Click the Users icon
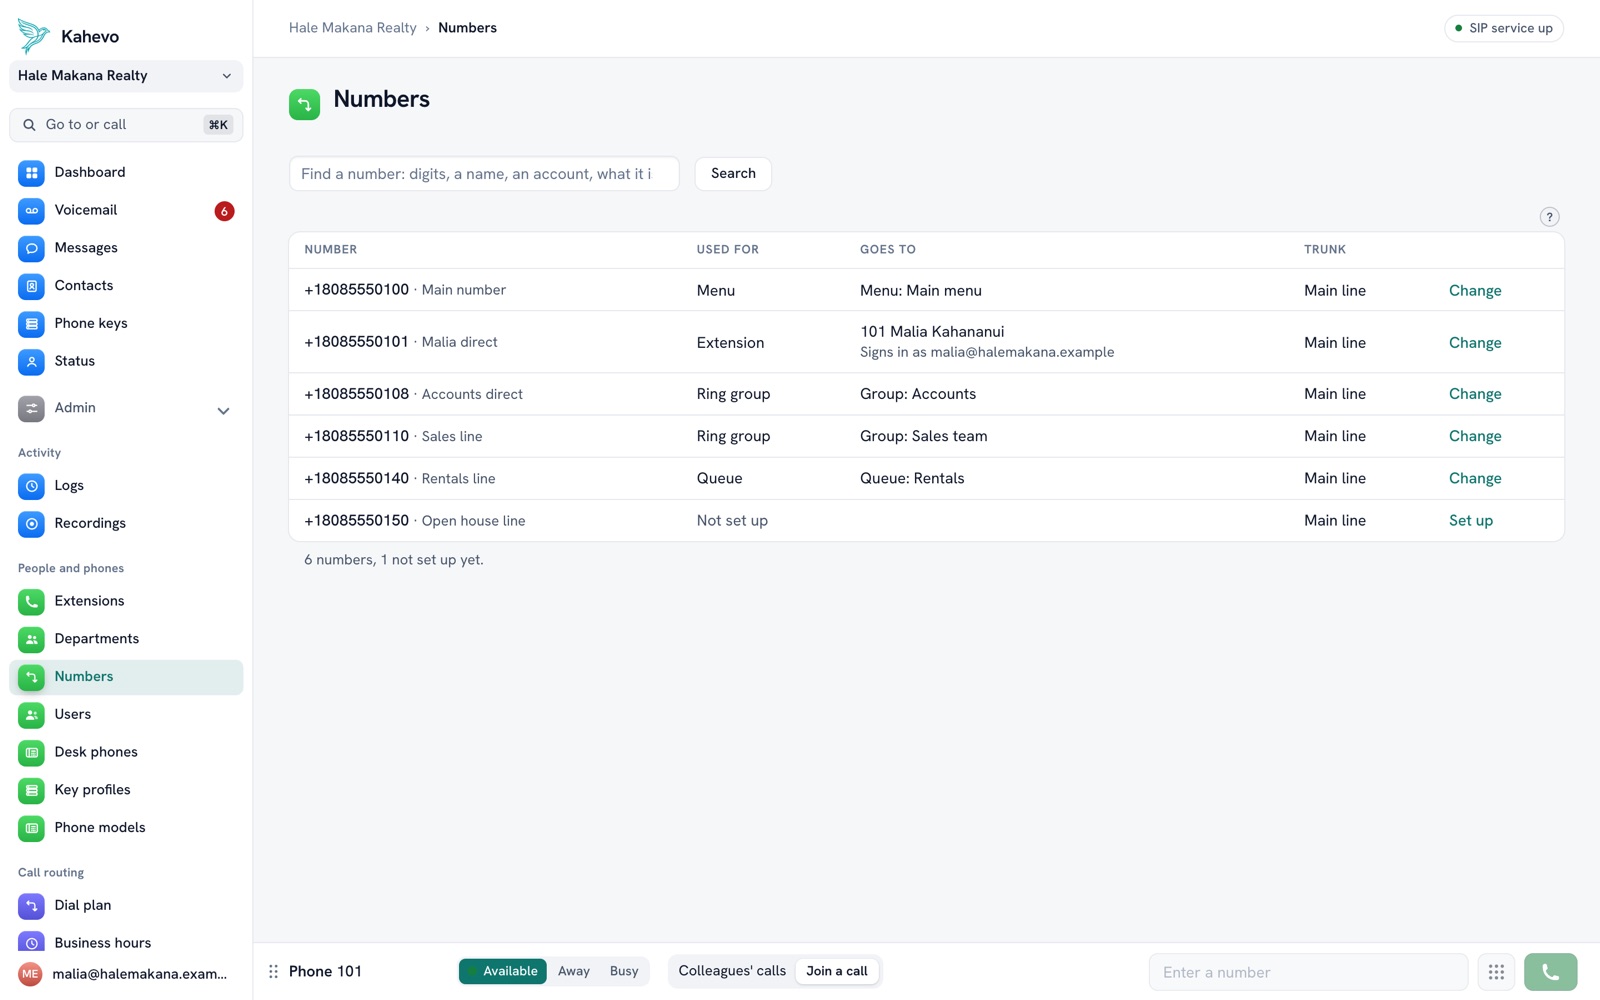Viewport: 1600px width, 1000px height. (31, 715)
